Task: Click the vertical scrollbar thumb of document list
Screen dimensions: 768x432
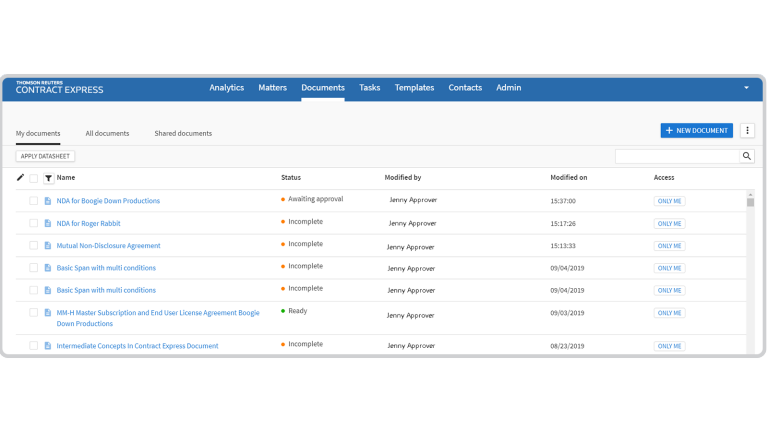Action: (750, 202)
